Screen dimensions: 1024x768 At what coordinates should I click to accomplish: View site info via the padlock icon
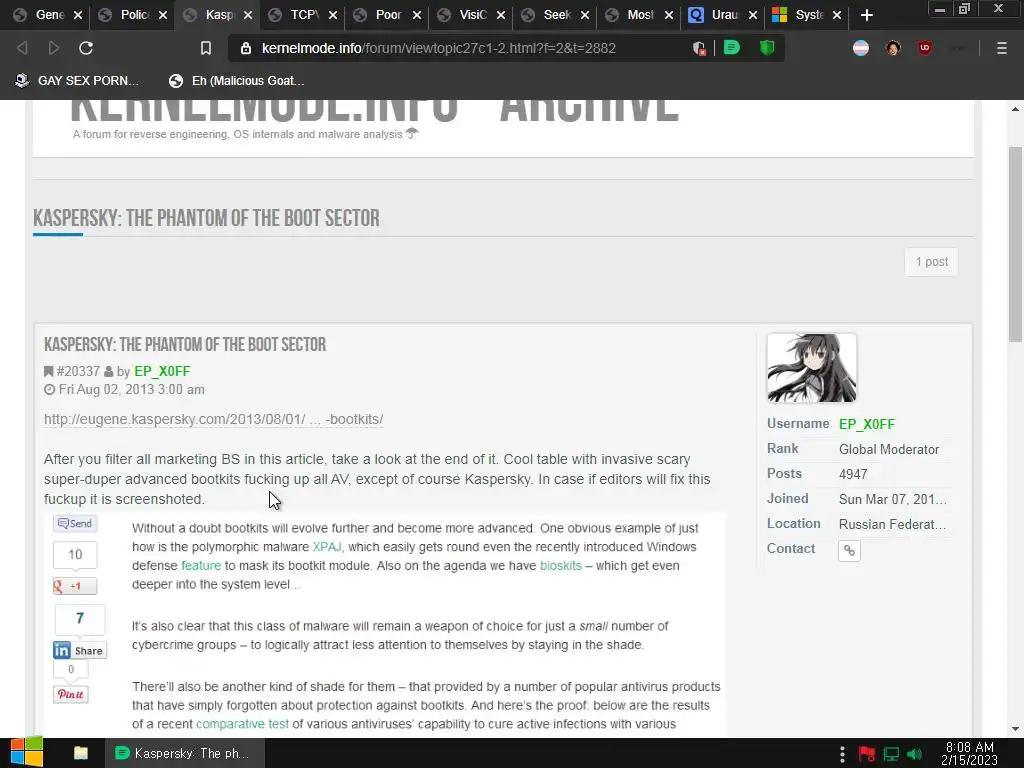pyautogui.click(x=246, y=48)
